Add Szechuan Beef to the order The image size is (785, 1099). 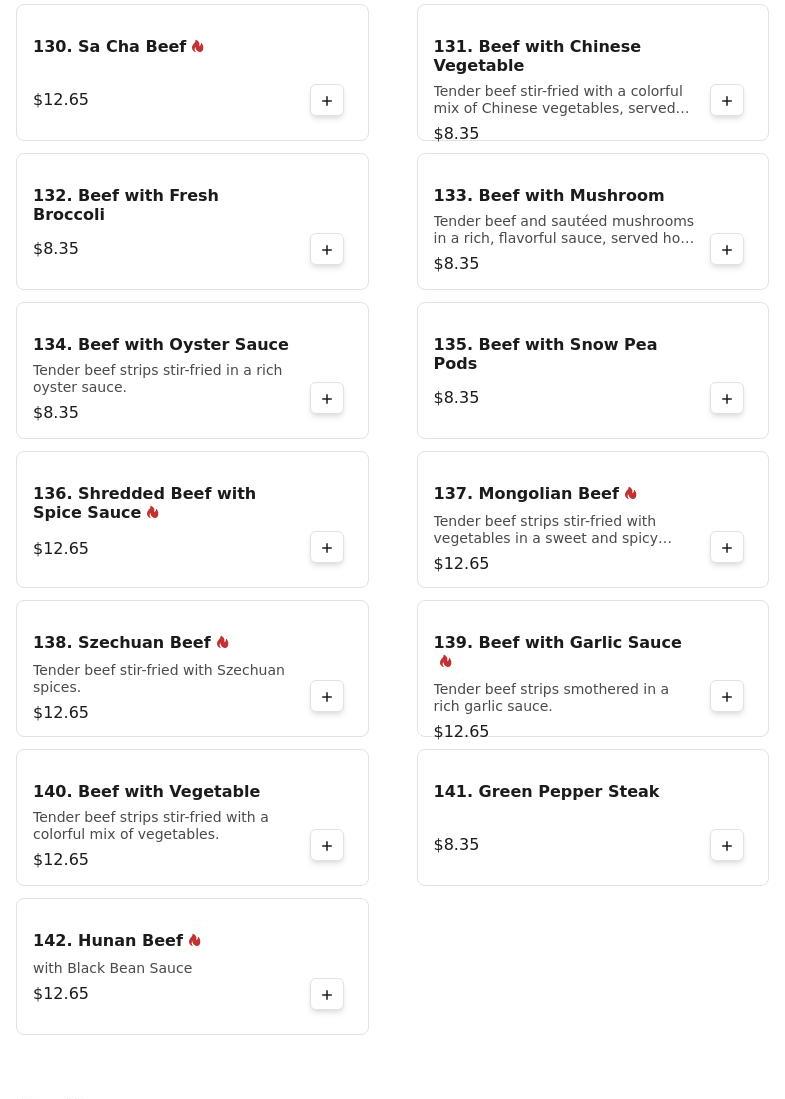pos(327,697)
